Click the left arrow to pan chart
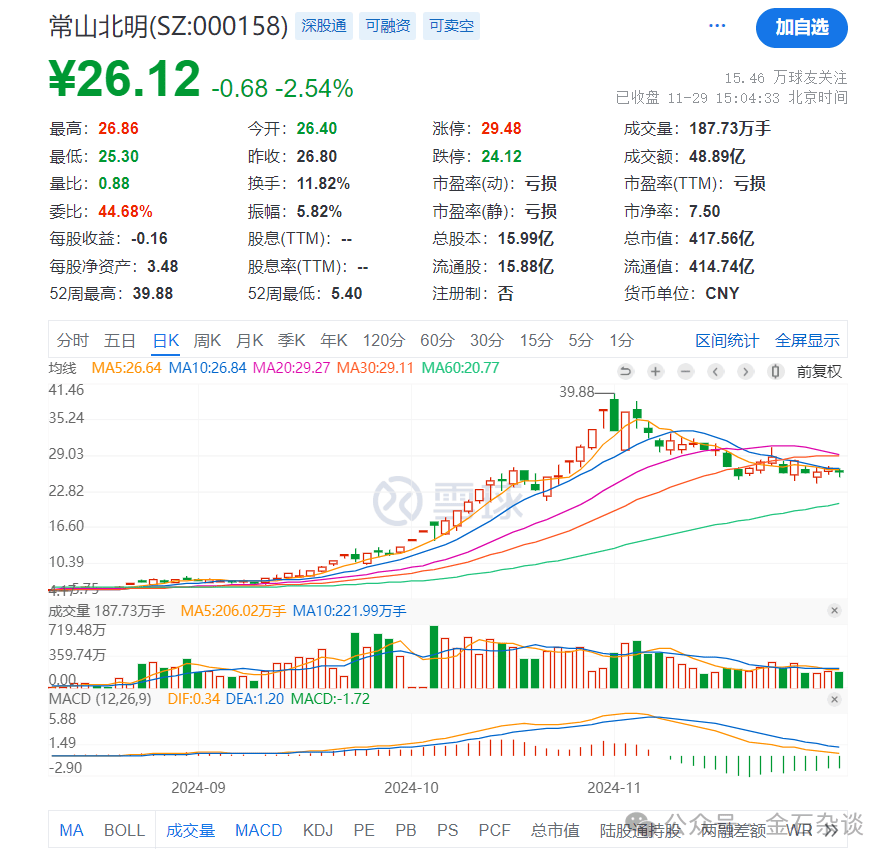The image size is (892, 860). [x=715, y=371]
